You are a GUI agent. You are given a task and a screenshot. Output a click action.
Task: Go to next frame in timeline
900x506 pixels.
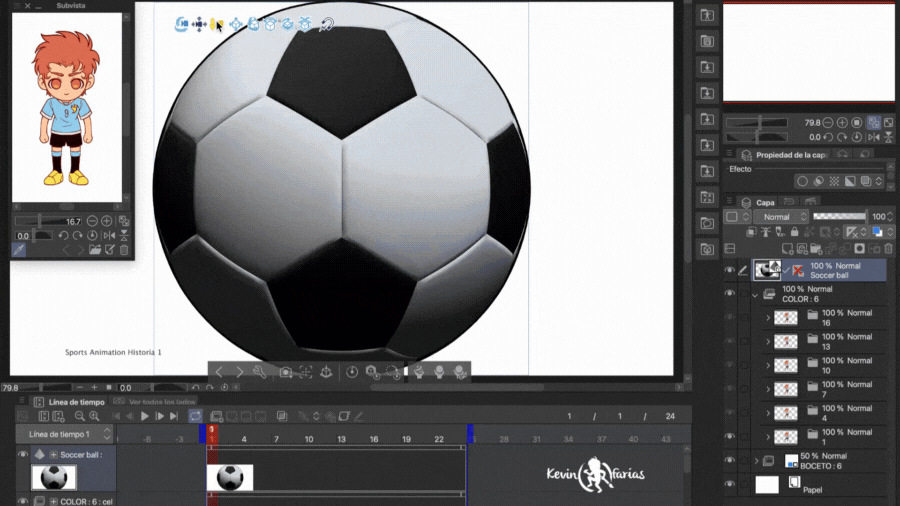tap(160, 416)
